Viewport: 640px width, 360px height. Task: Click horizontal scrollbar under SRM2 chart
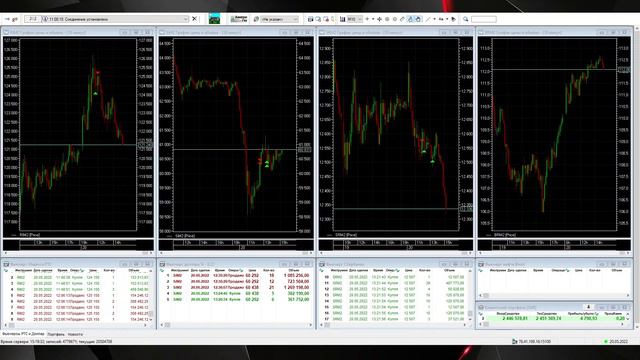click(396, 253)
